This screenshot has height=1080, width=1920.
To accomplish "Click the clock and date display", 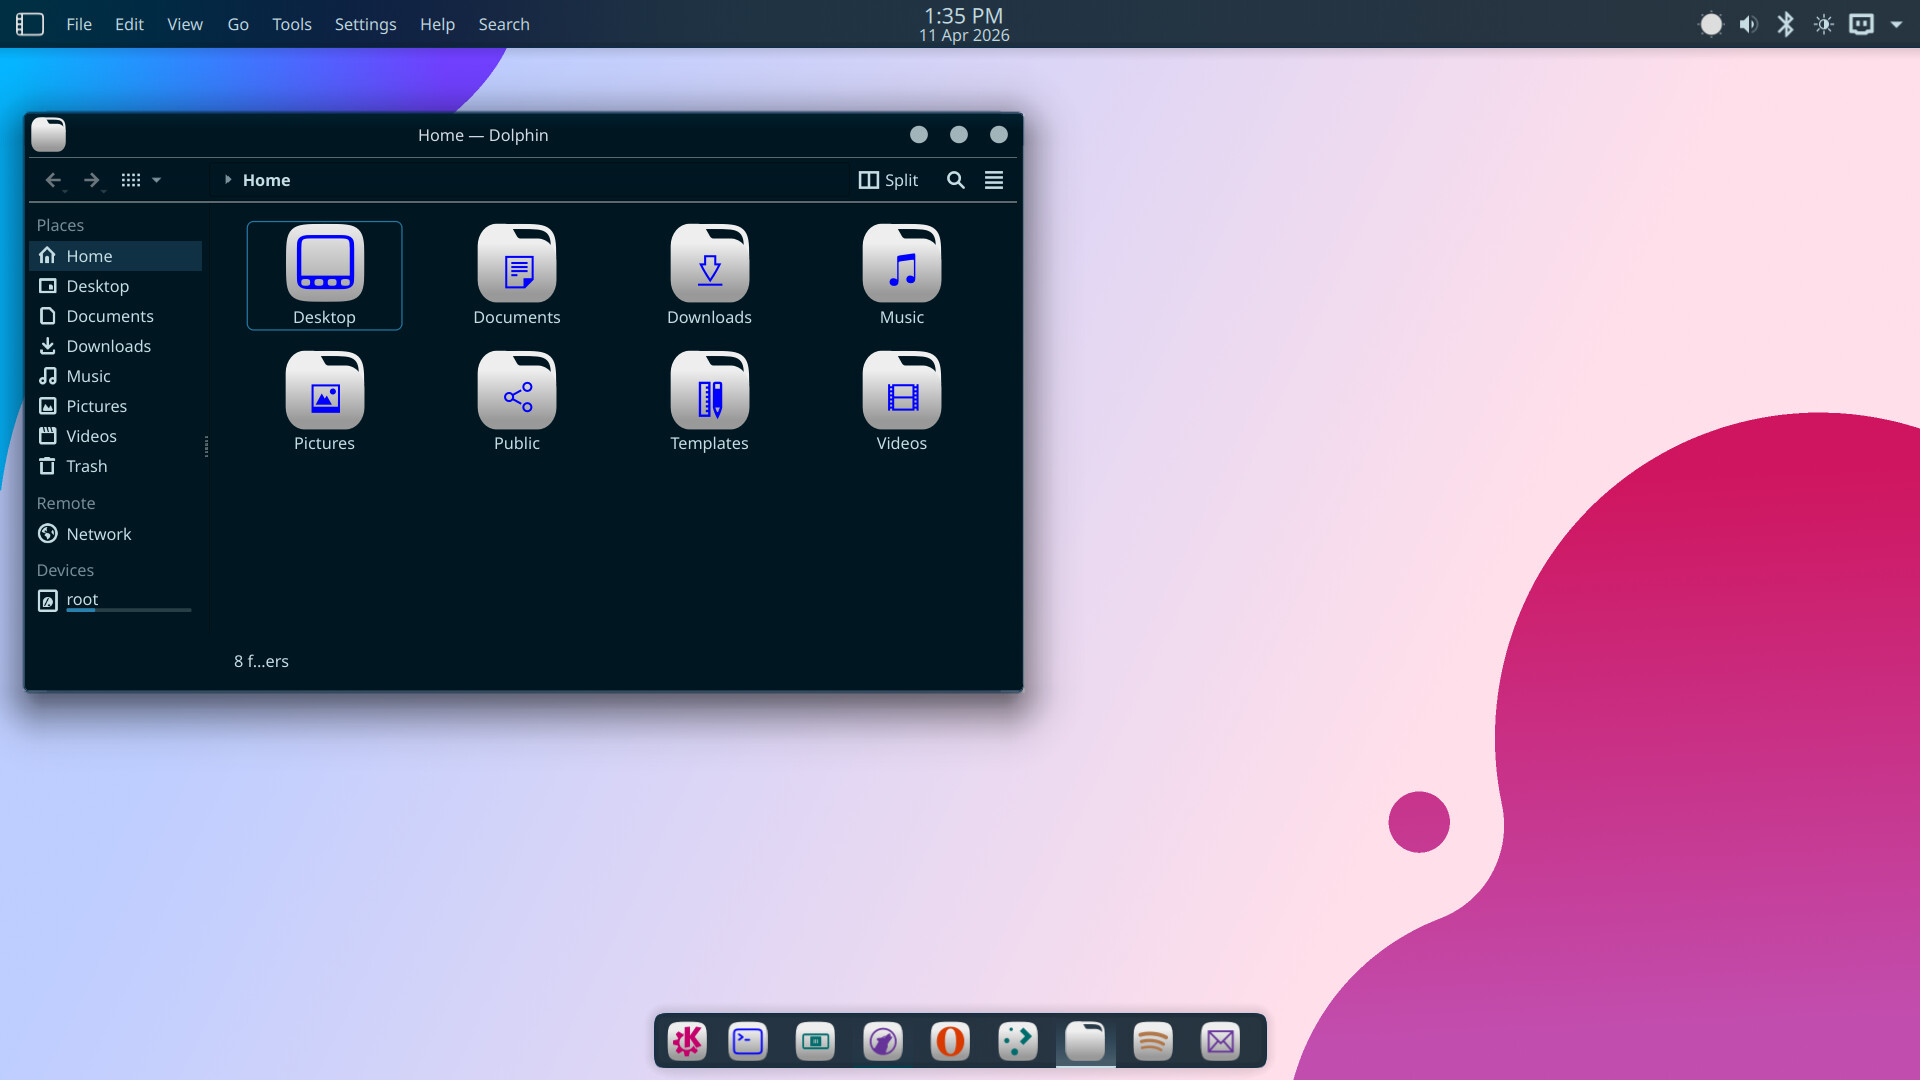I will click(963, 24).
